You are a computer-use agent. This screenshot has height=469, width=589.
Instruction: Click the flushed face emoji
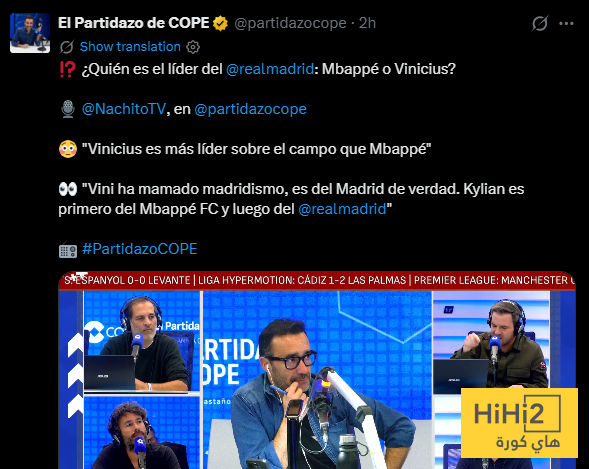(68, 149)
